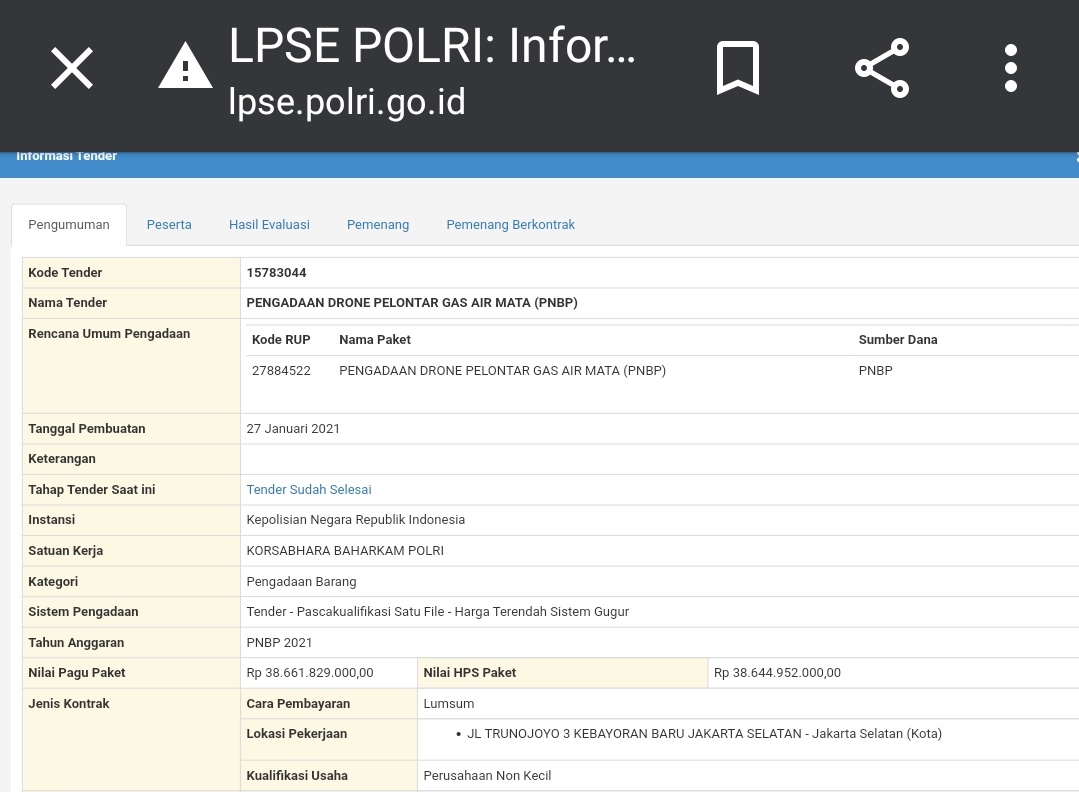Click the PNBP 2021 budget year
1079x792 pixels.
coord(279,643)
